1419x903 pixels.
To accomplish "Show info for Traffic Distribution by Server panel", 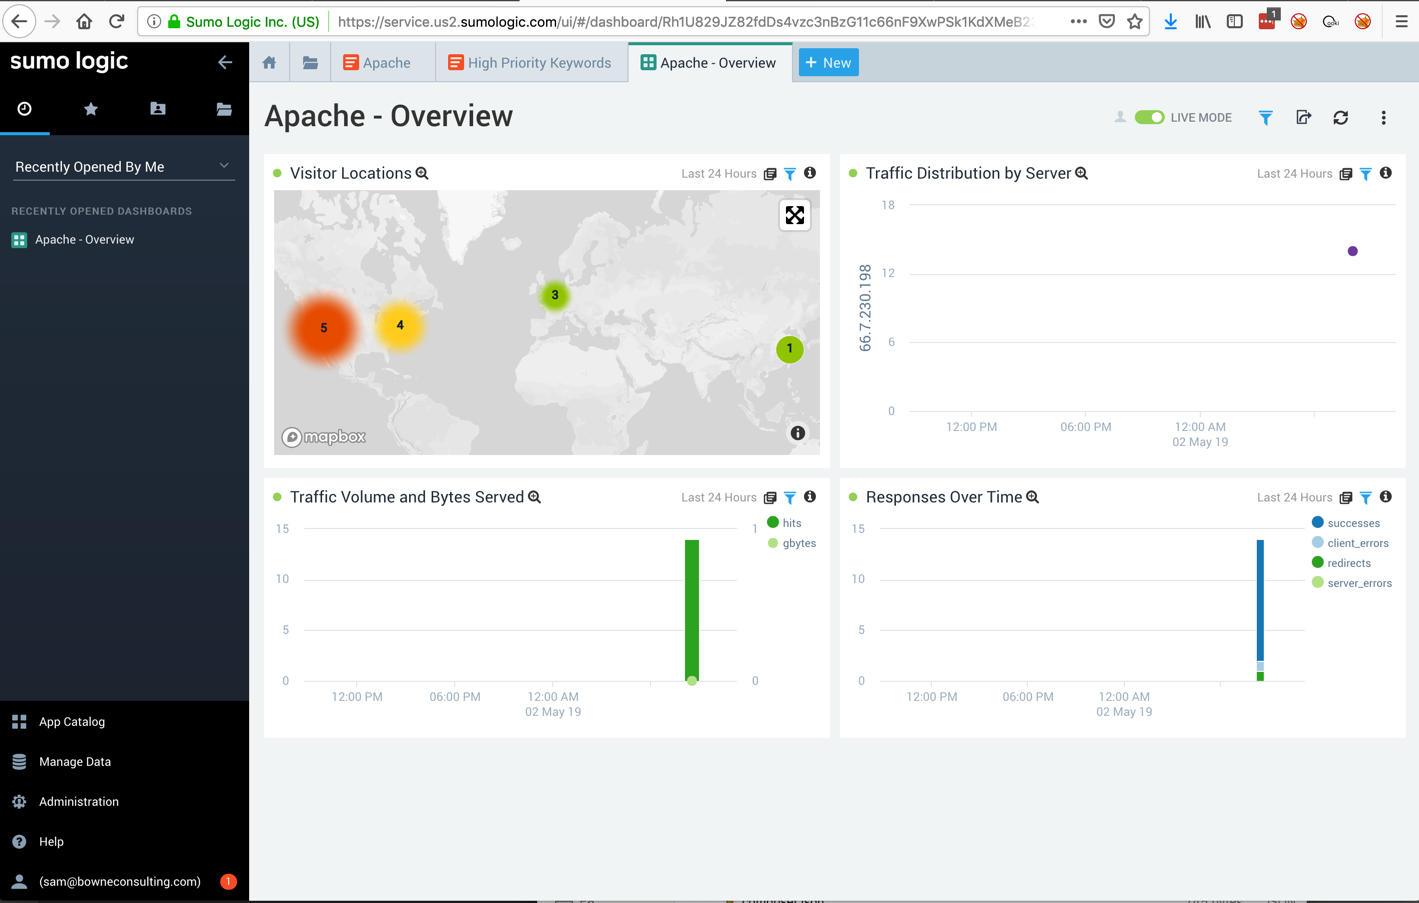I will click(1385, 173).
